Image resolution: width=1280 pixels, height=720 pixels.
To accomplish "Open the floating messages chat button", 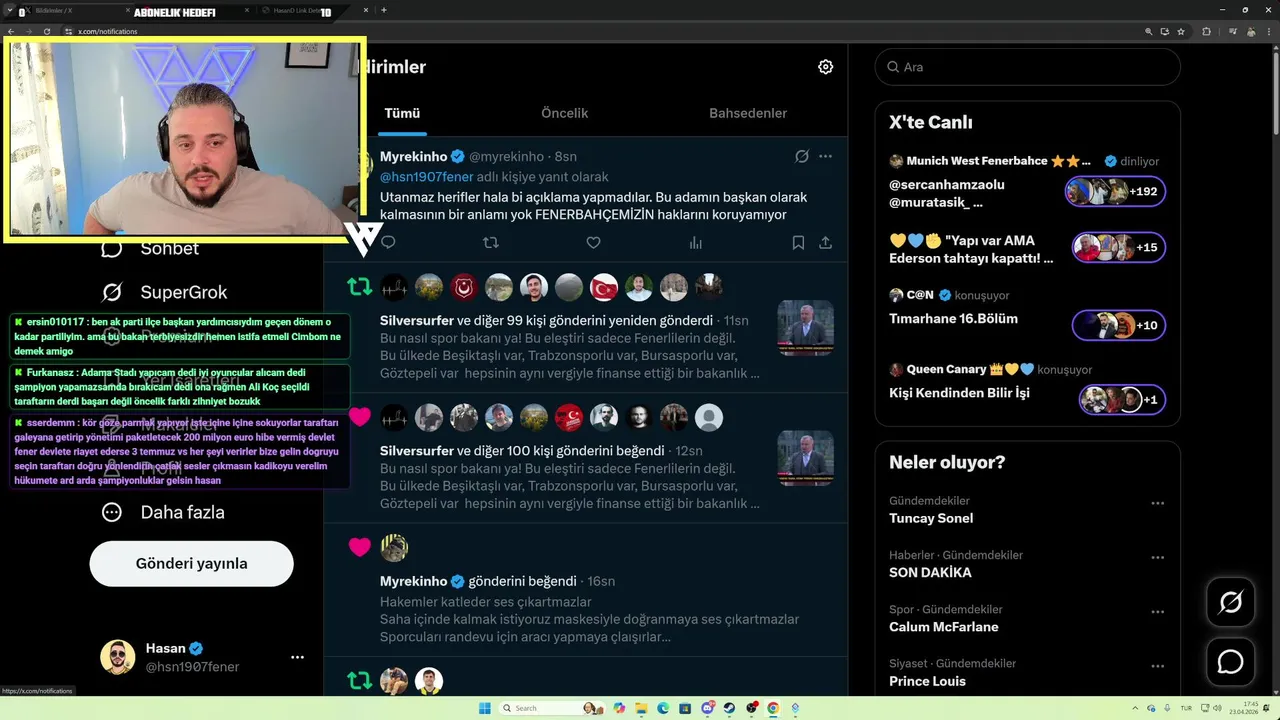I will click(1230, 662).
